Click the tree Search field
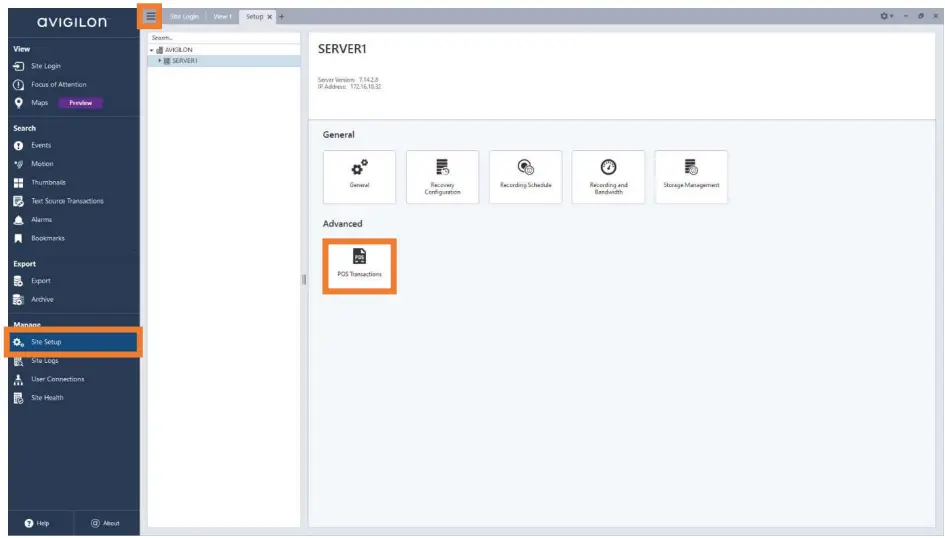The height and width of the screenshot is (538, 945). pos(224,37)
